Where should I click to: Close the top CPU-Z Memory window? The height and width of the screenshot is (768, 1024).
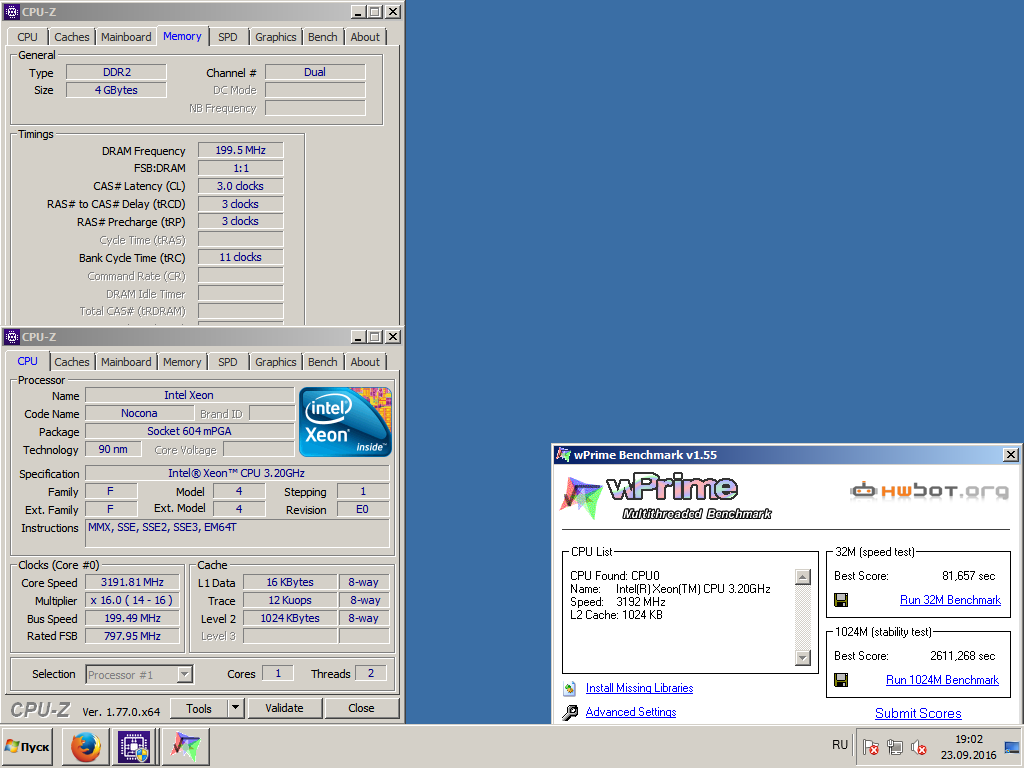coord(392,12)
